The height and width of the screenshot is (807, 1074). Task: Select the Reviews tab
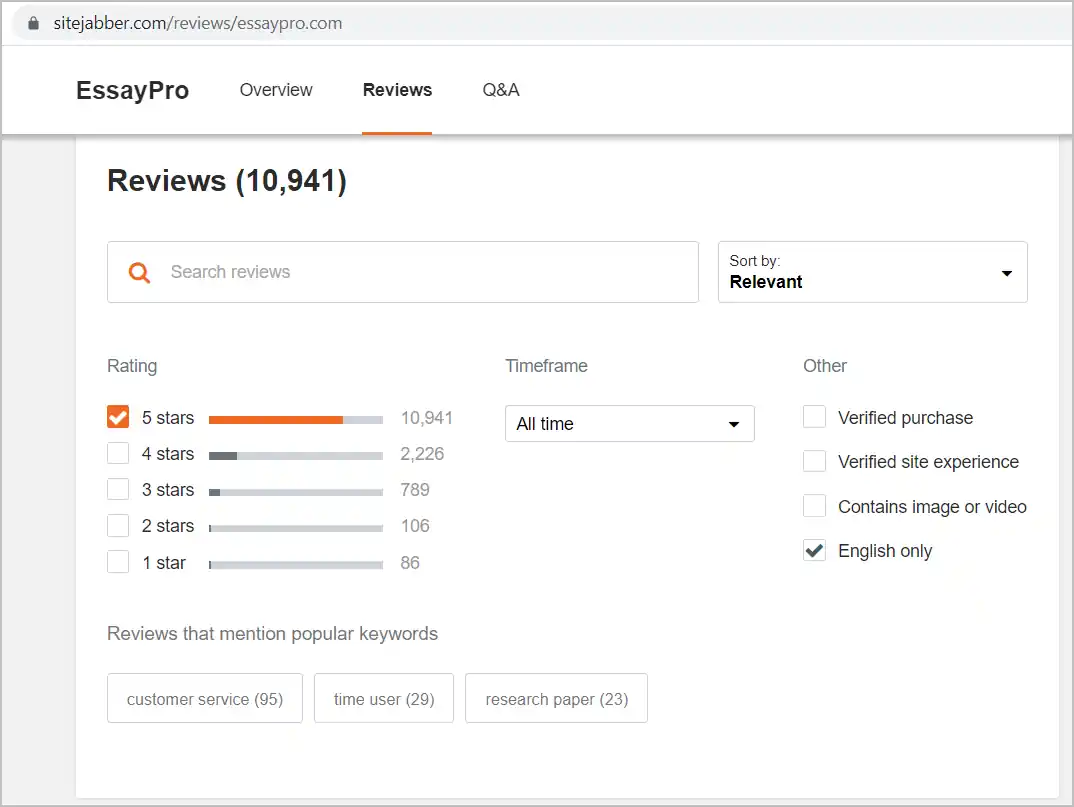(397, 90)
